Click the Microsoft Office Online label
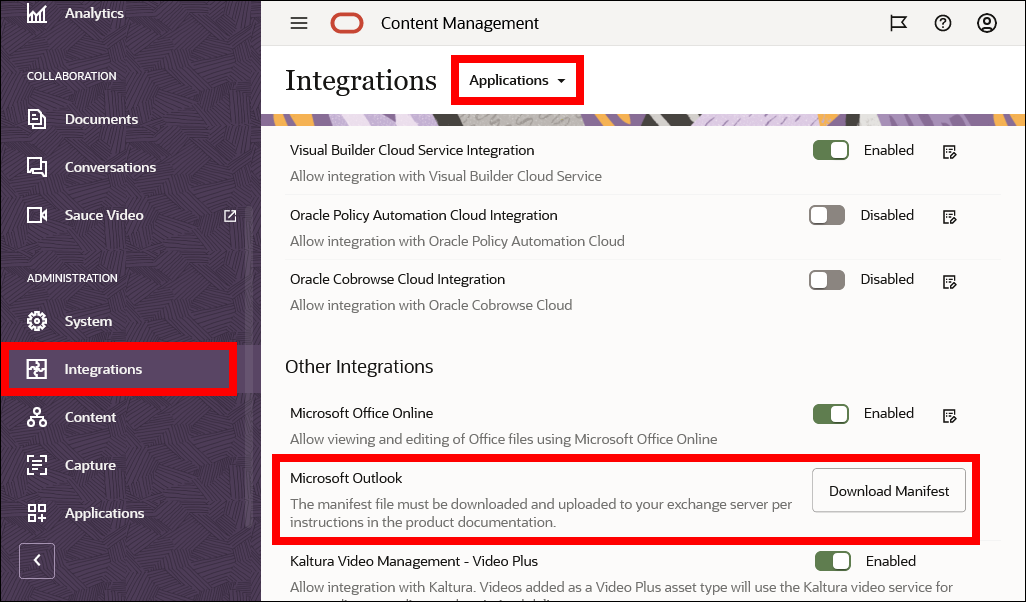This screenshot has height=602, width=1026. coord(361,414)
